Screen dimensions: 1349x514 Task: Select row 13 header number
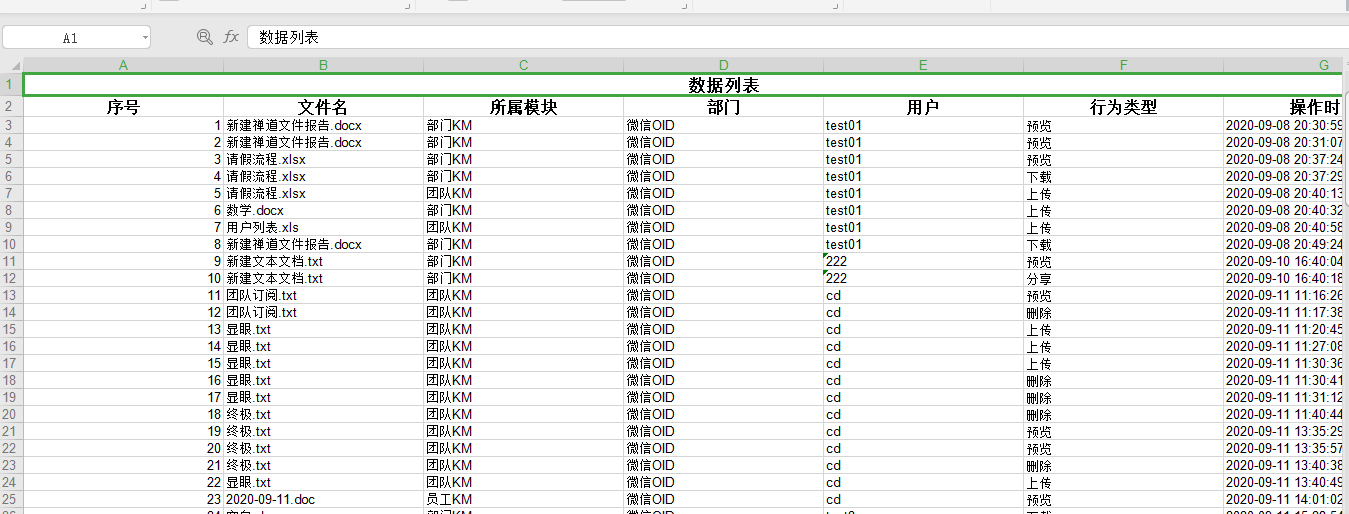(x=10, y=295)
